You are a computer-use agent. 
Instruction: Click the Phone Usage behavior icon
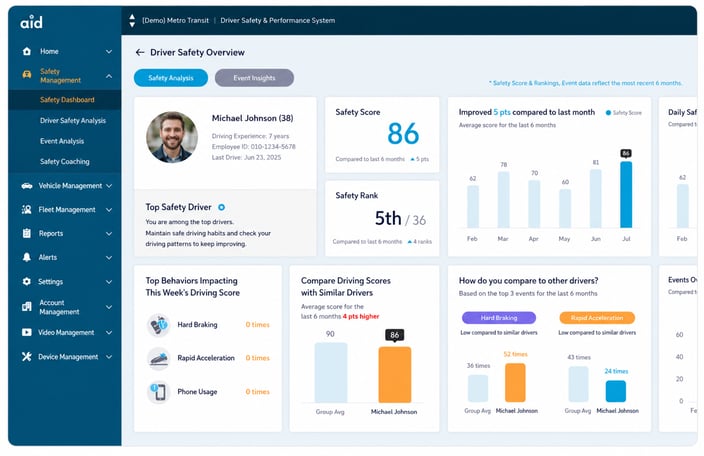tap(158, 392)
